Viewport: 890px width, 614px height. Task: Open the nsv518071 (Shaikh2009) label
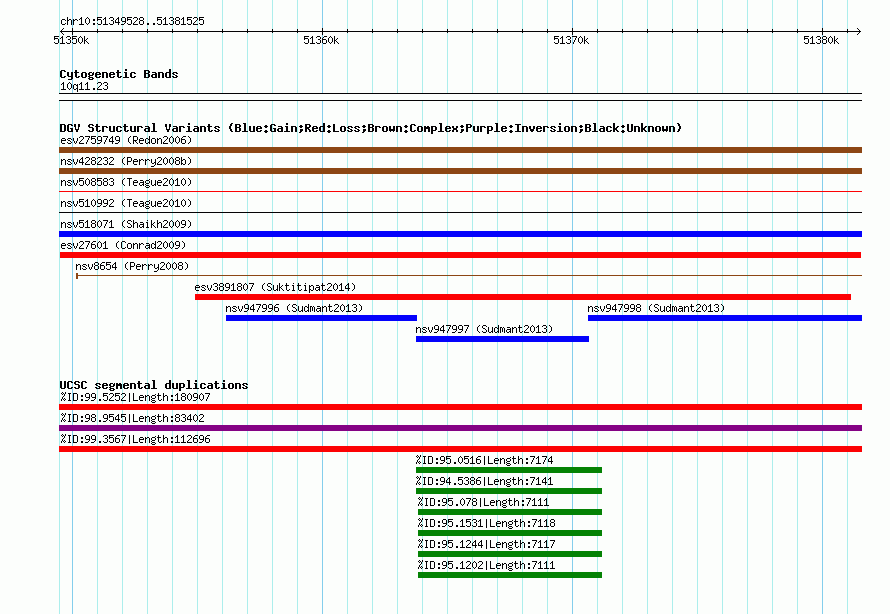click(x=126, y=224)
